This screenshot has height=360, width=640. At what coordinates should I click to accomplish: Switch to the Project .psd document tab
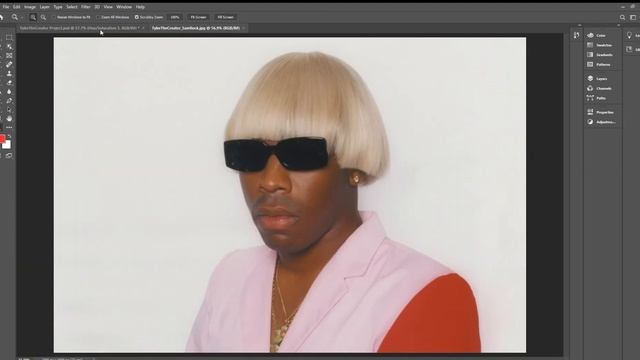pyautogui.click(x=80, y=28)
